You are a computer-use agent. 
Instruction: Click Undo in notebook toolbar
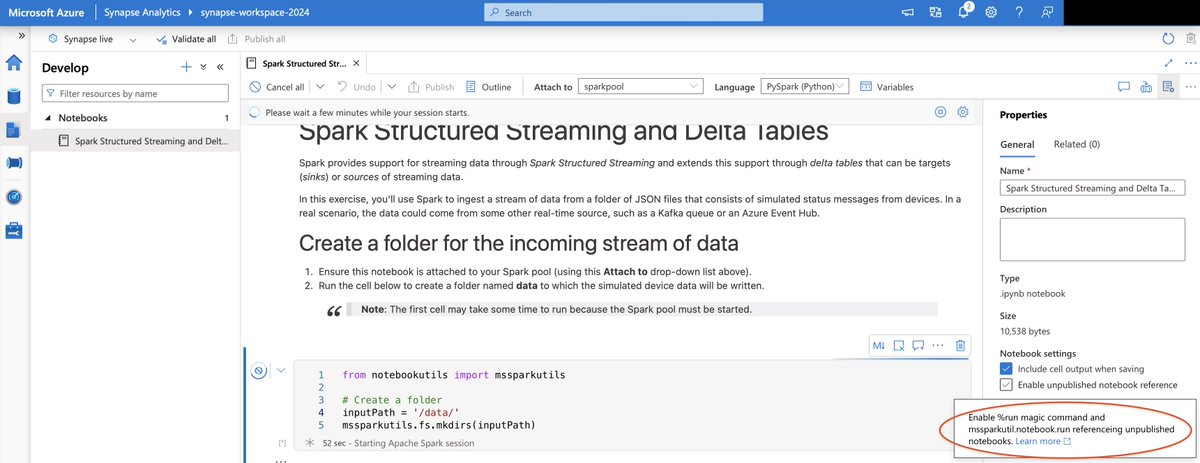pos(356,87)
